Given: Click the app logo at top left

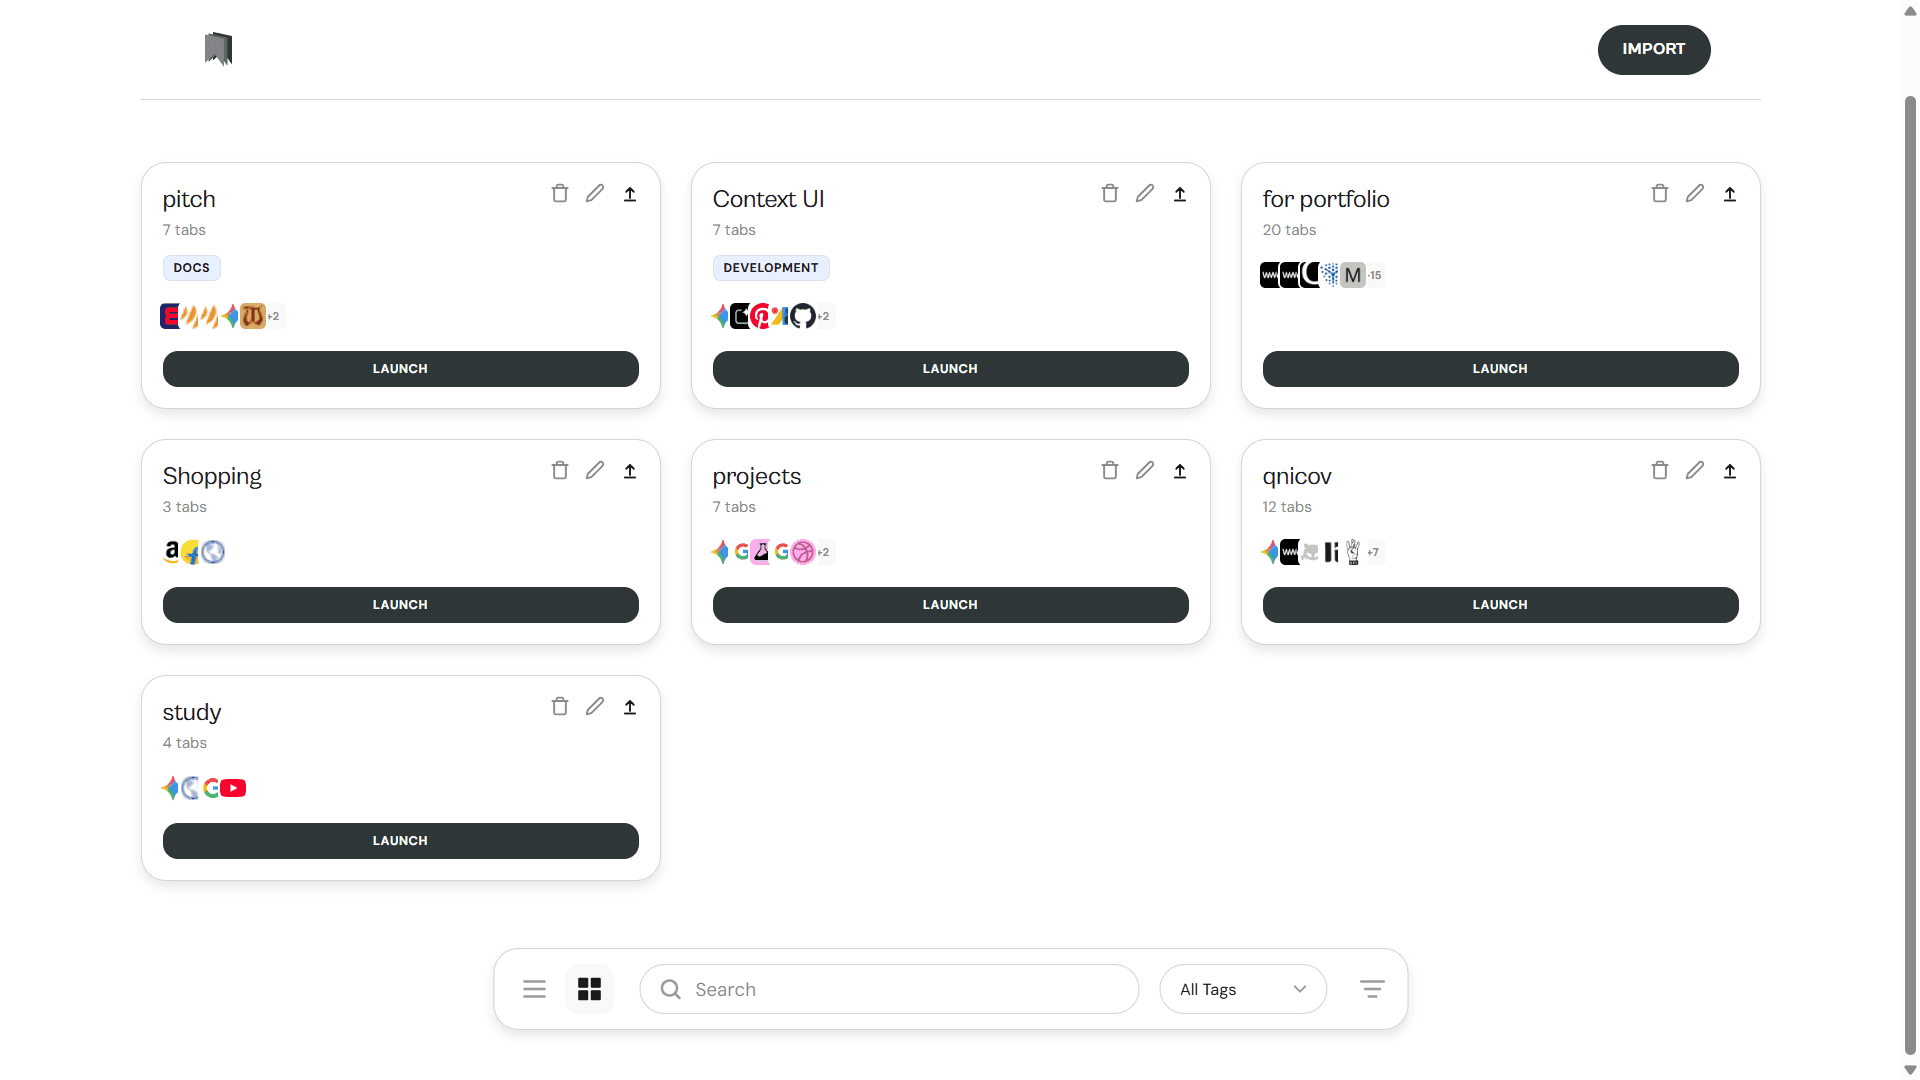Looking at the screenshot, I should tap(218, 48).
